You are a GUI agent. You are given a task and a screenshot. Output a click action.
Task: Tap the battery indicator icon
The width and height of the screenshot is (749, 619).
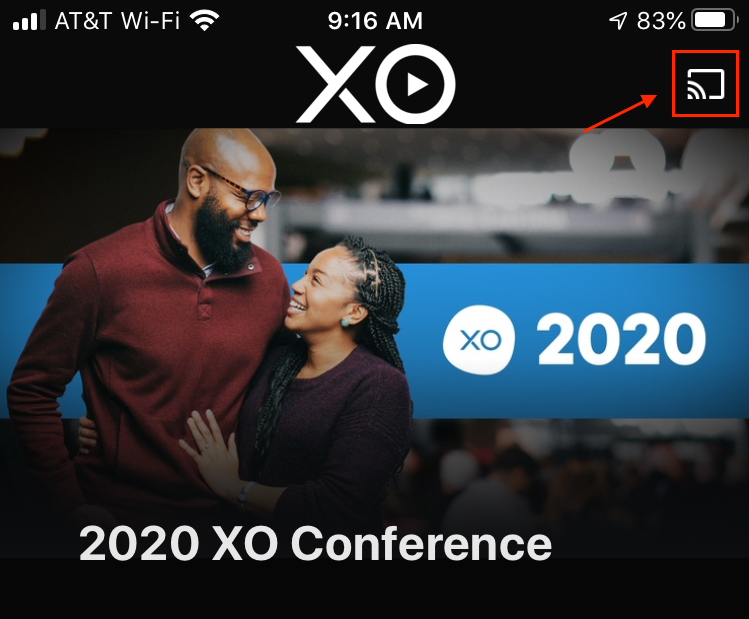pos(715,21)
